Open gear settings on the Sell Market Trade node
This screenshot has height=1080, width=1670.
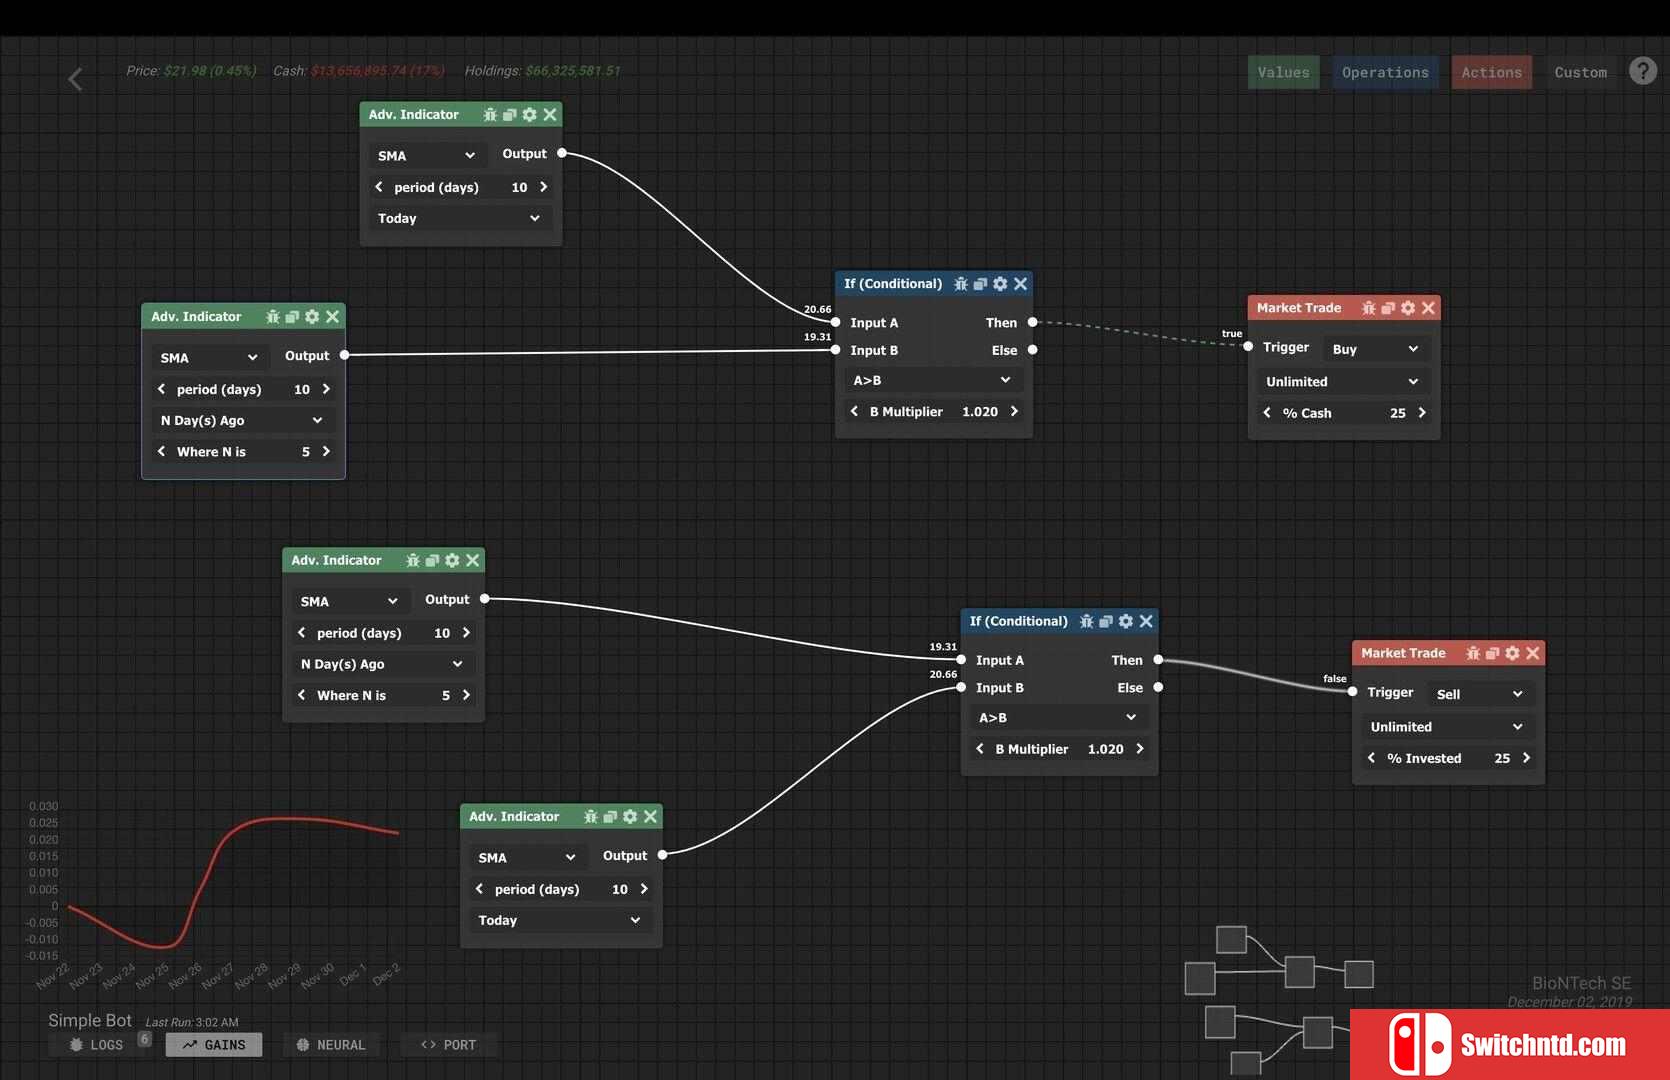pos(1512,653)
